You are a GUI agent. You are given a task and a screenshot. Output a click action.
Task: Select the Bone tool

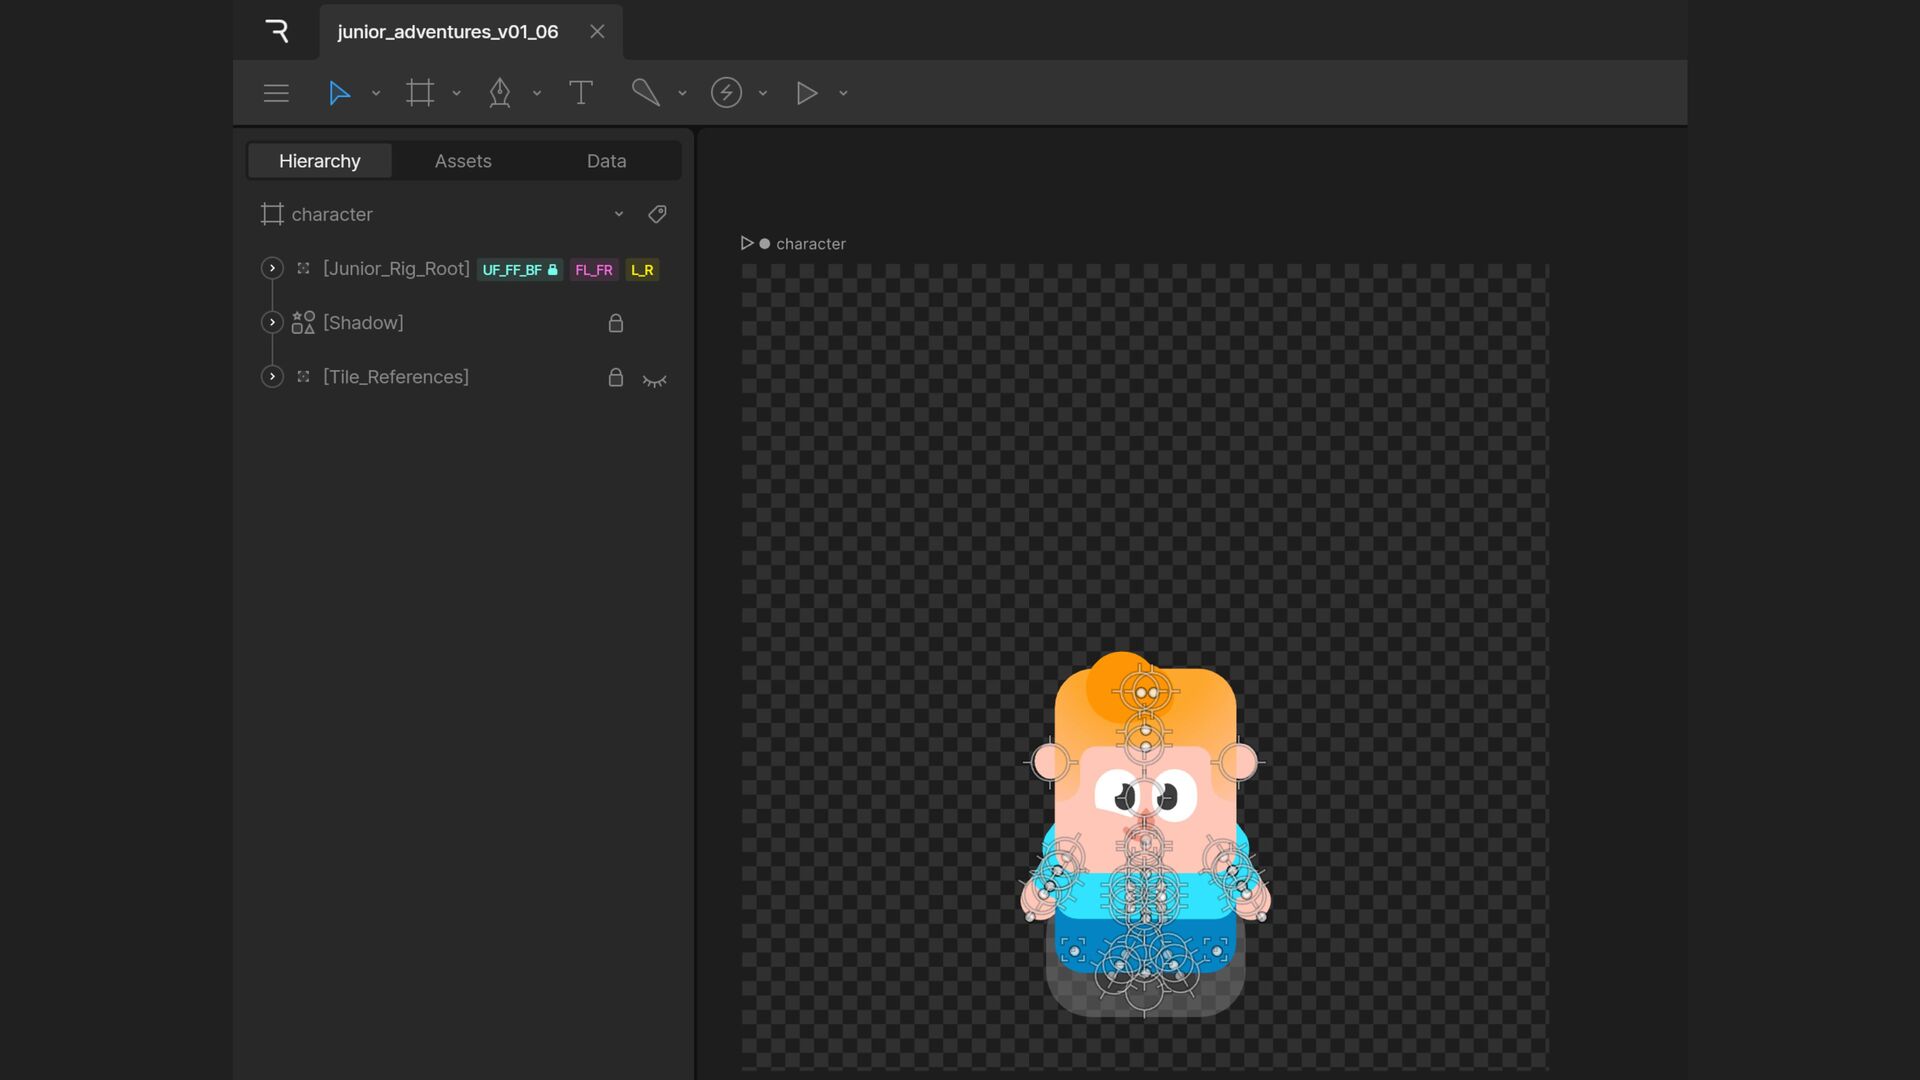pyautogui.click(x=645, y=93)
